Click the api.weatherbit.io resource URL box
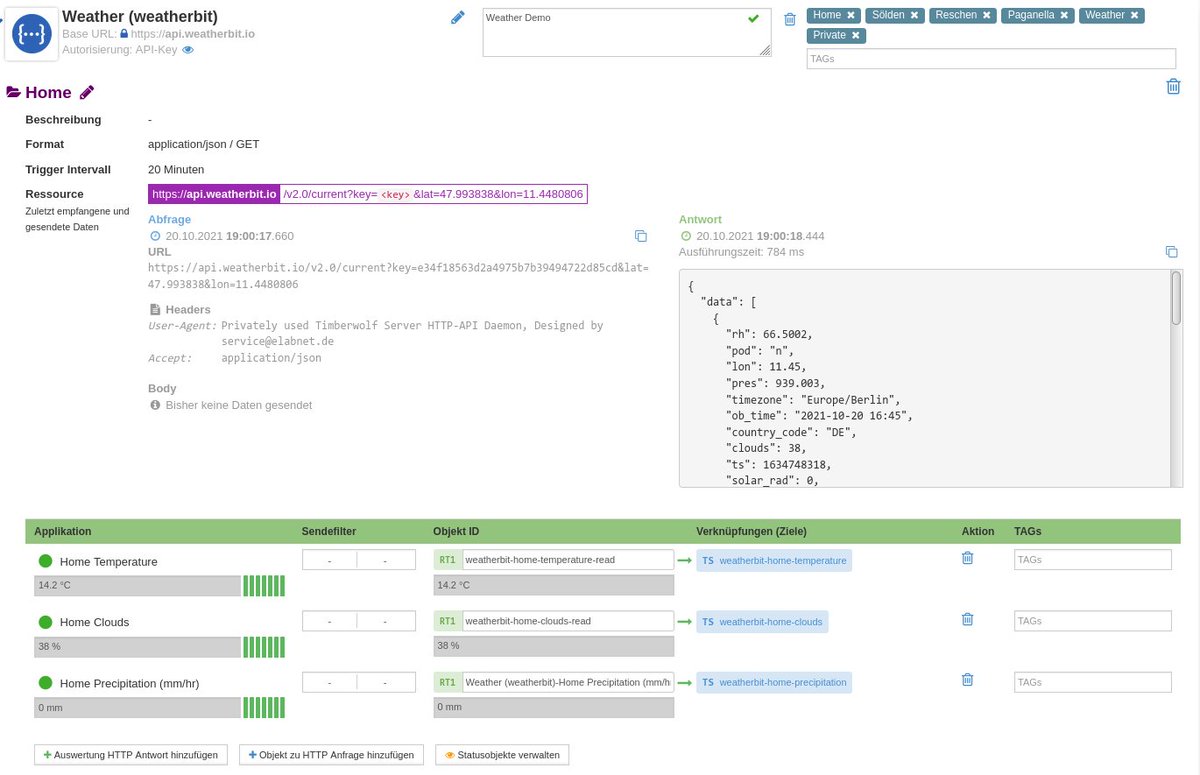 [368, 194]
